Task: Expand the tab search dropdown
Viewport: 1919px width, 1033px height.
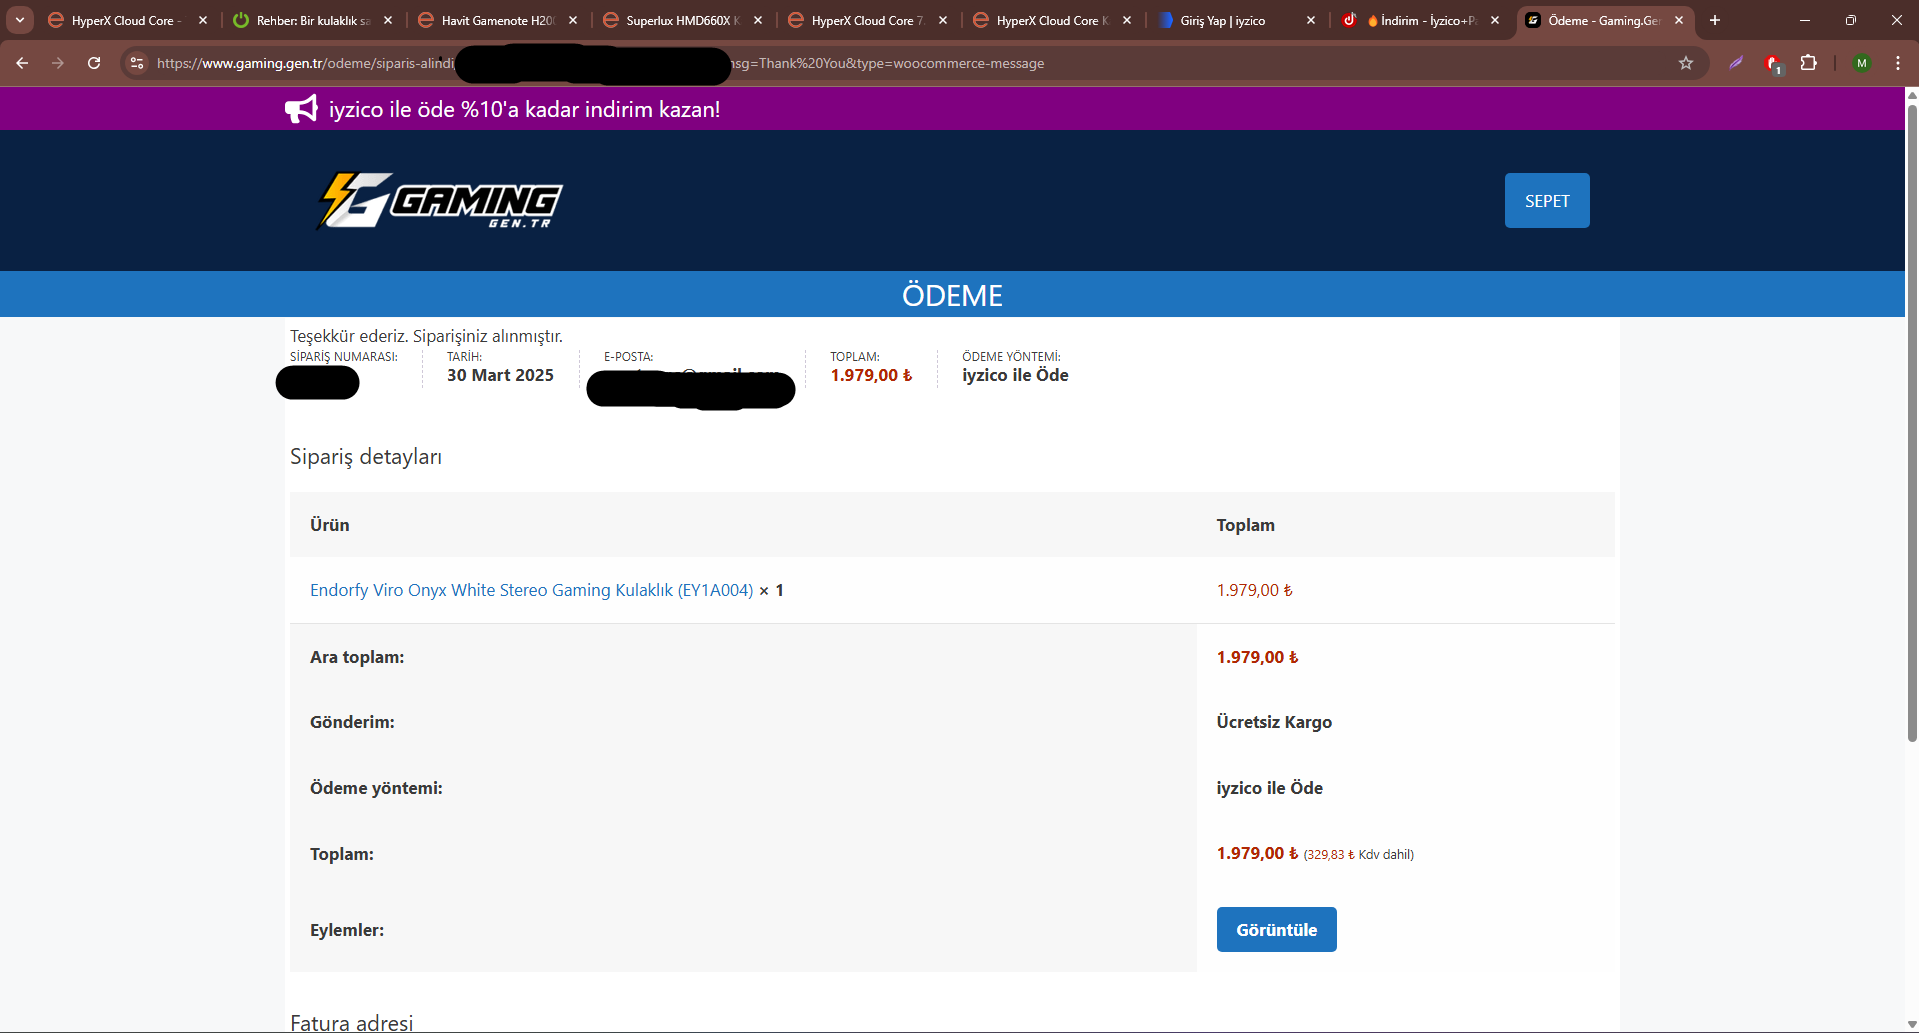Action: 20,20
